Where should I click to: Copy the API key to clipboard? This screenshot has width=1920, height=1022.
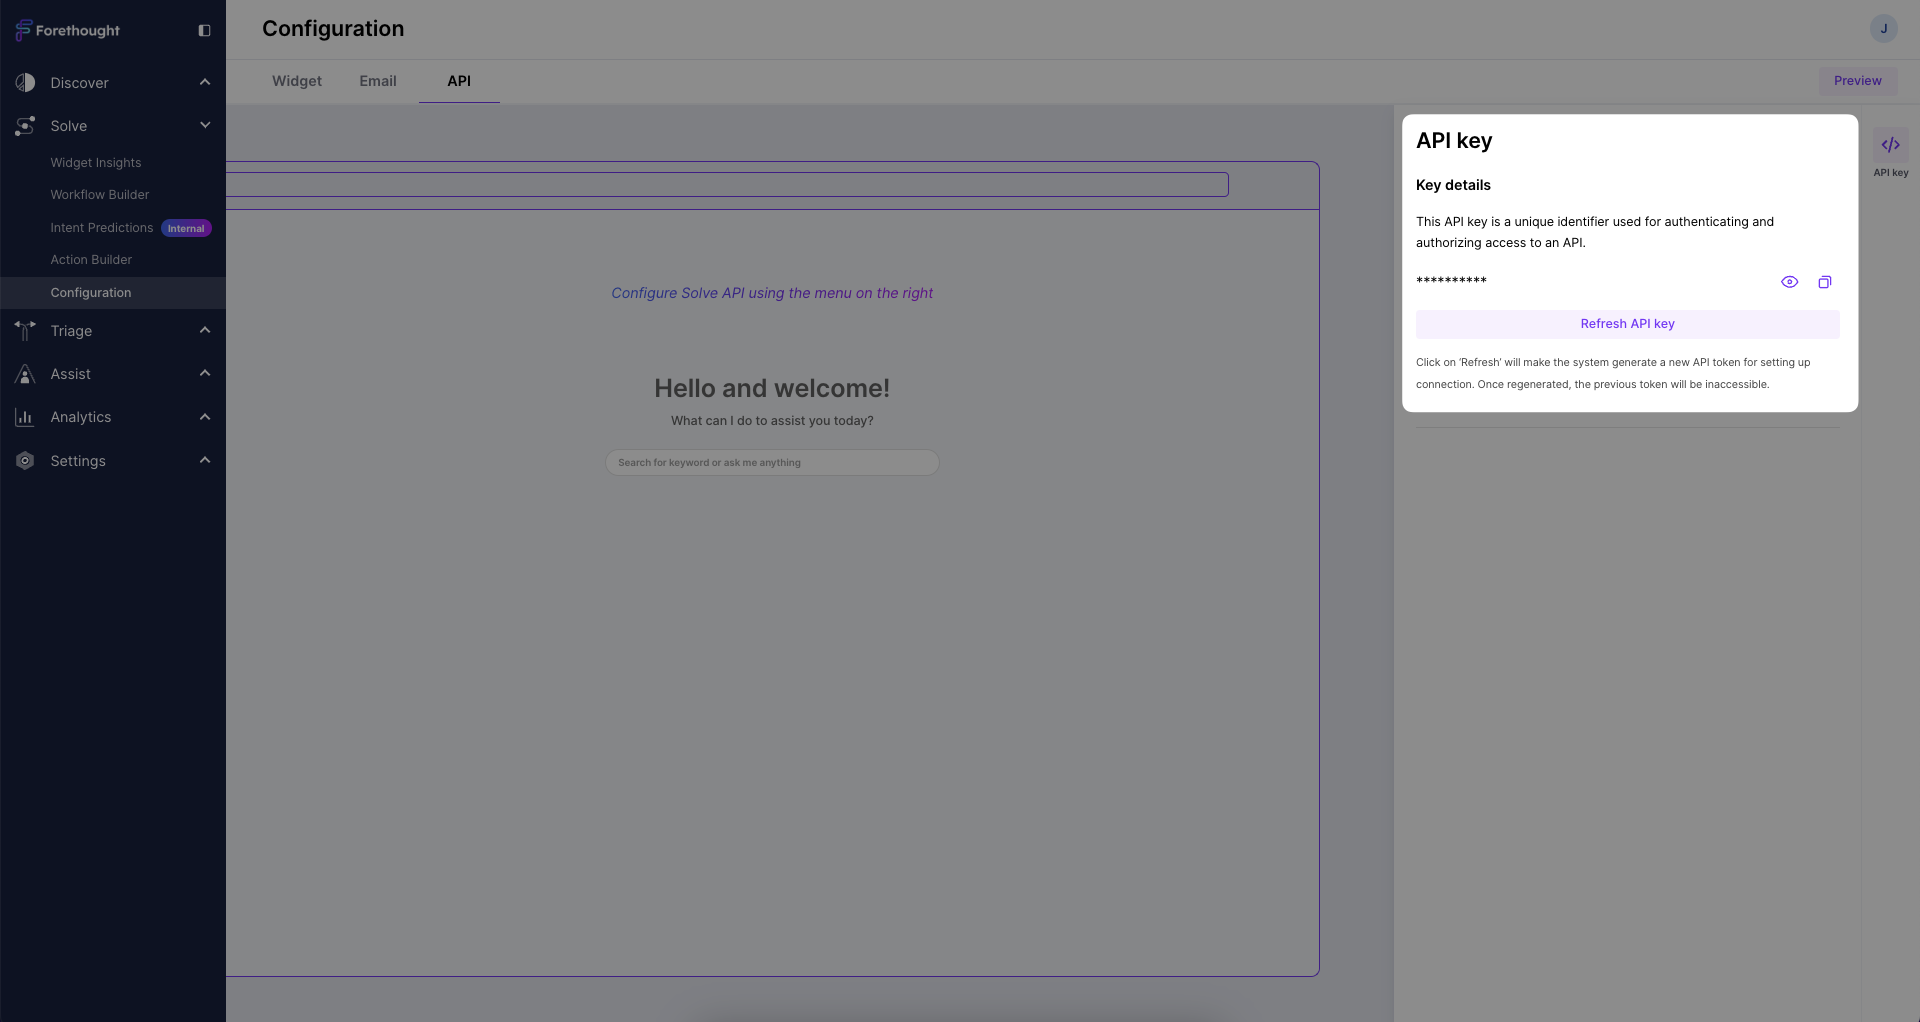tap(1824, 282)
